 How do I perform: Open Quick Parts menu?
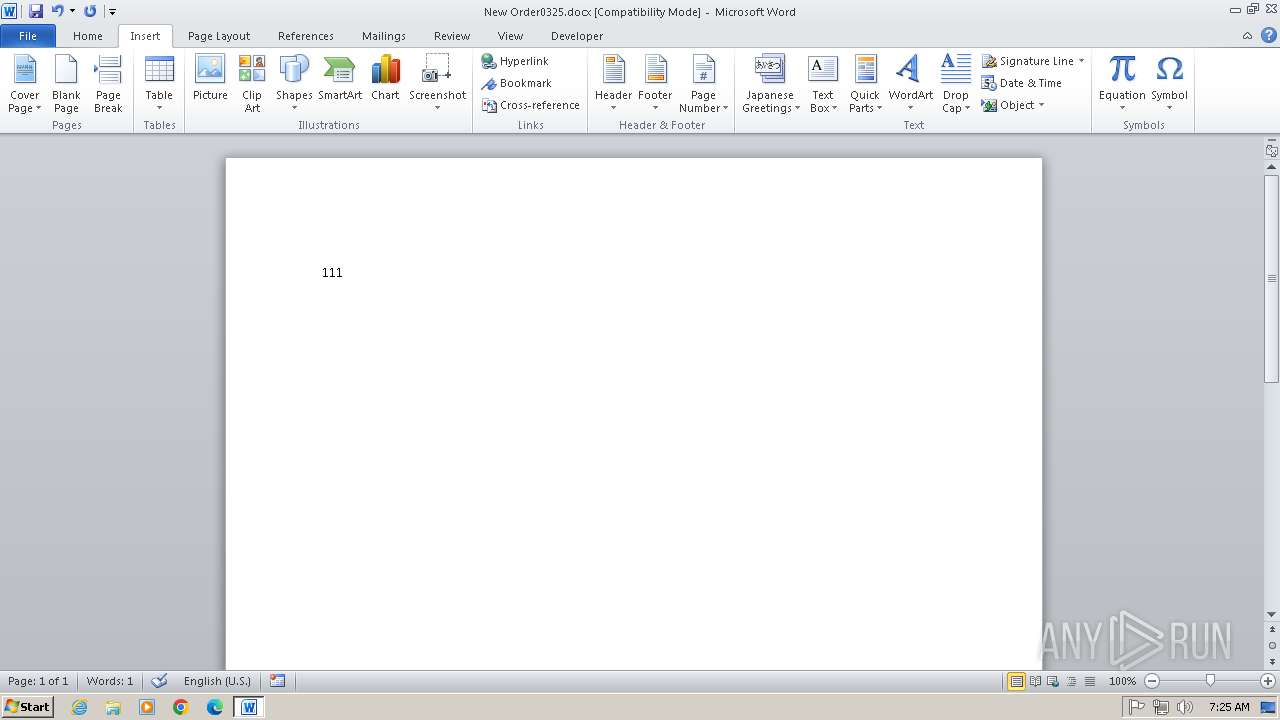(865, 84)
